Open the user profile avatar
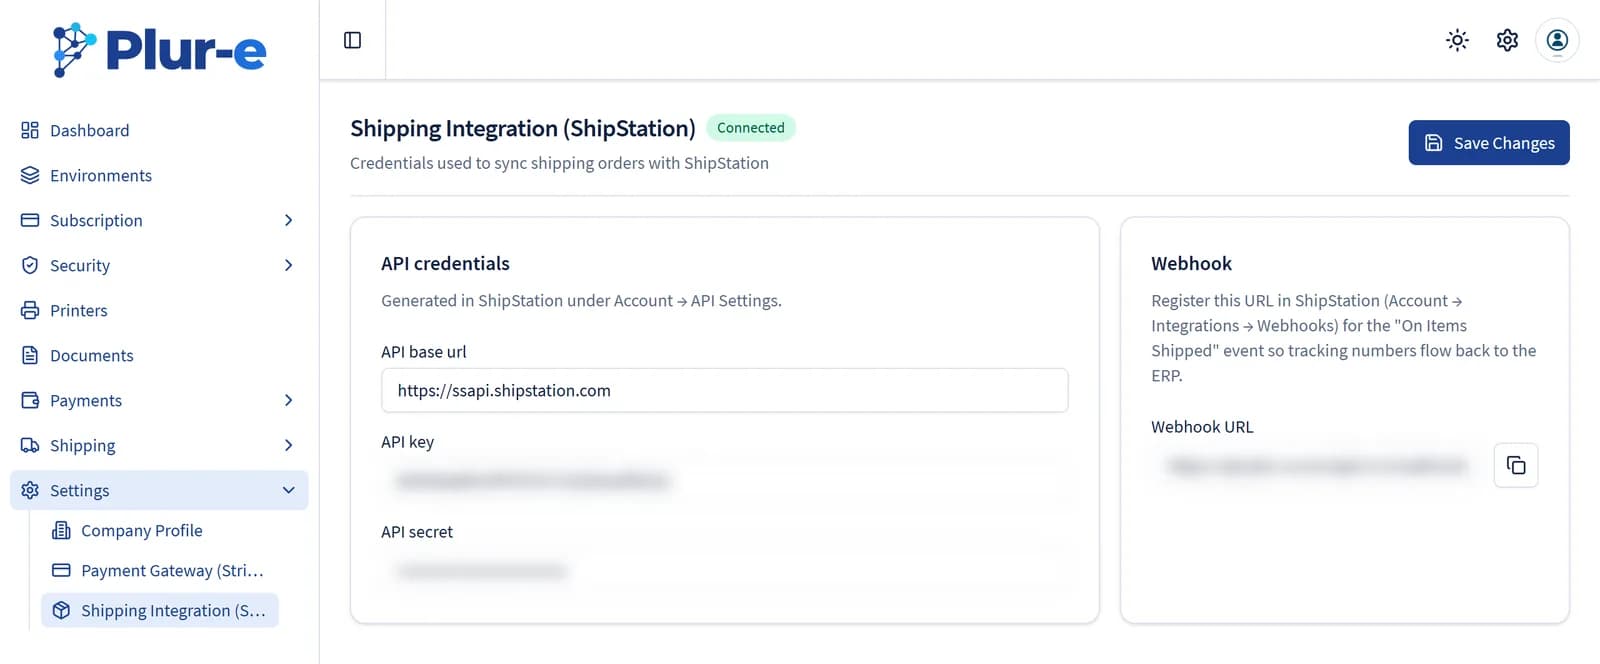This screenshot has height=664, width=1600. coord(1557,40)
